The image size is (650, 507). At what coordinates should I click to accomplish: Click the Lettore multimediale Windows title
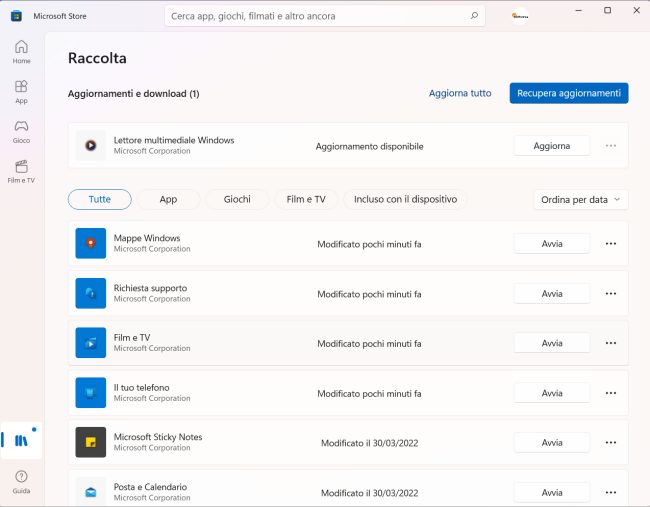[174, 140]
